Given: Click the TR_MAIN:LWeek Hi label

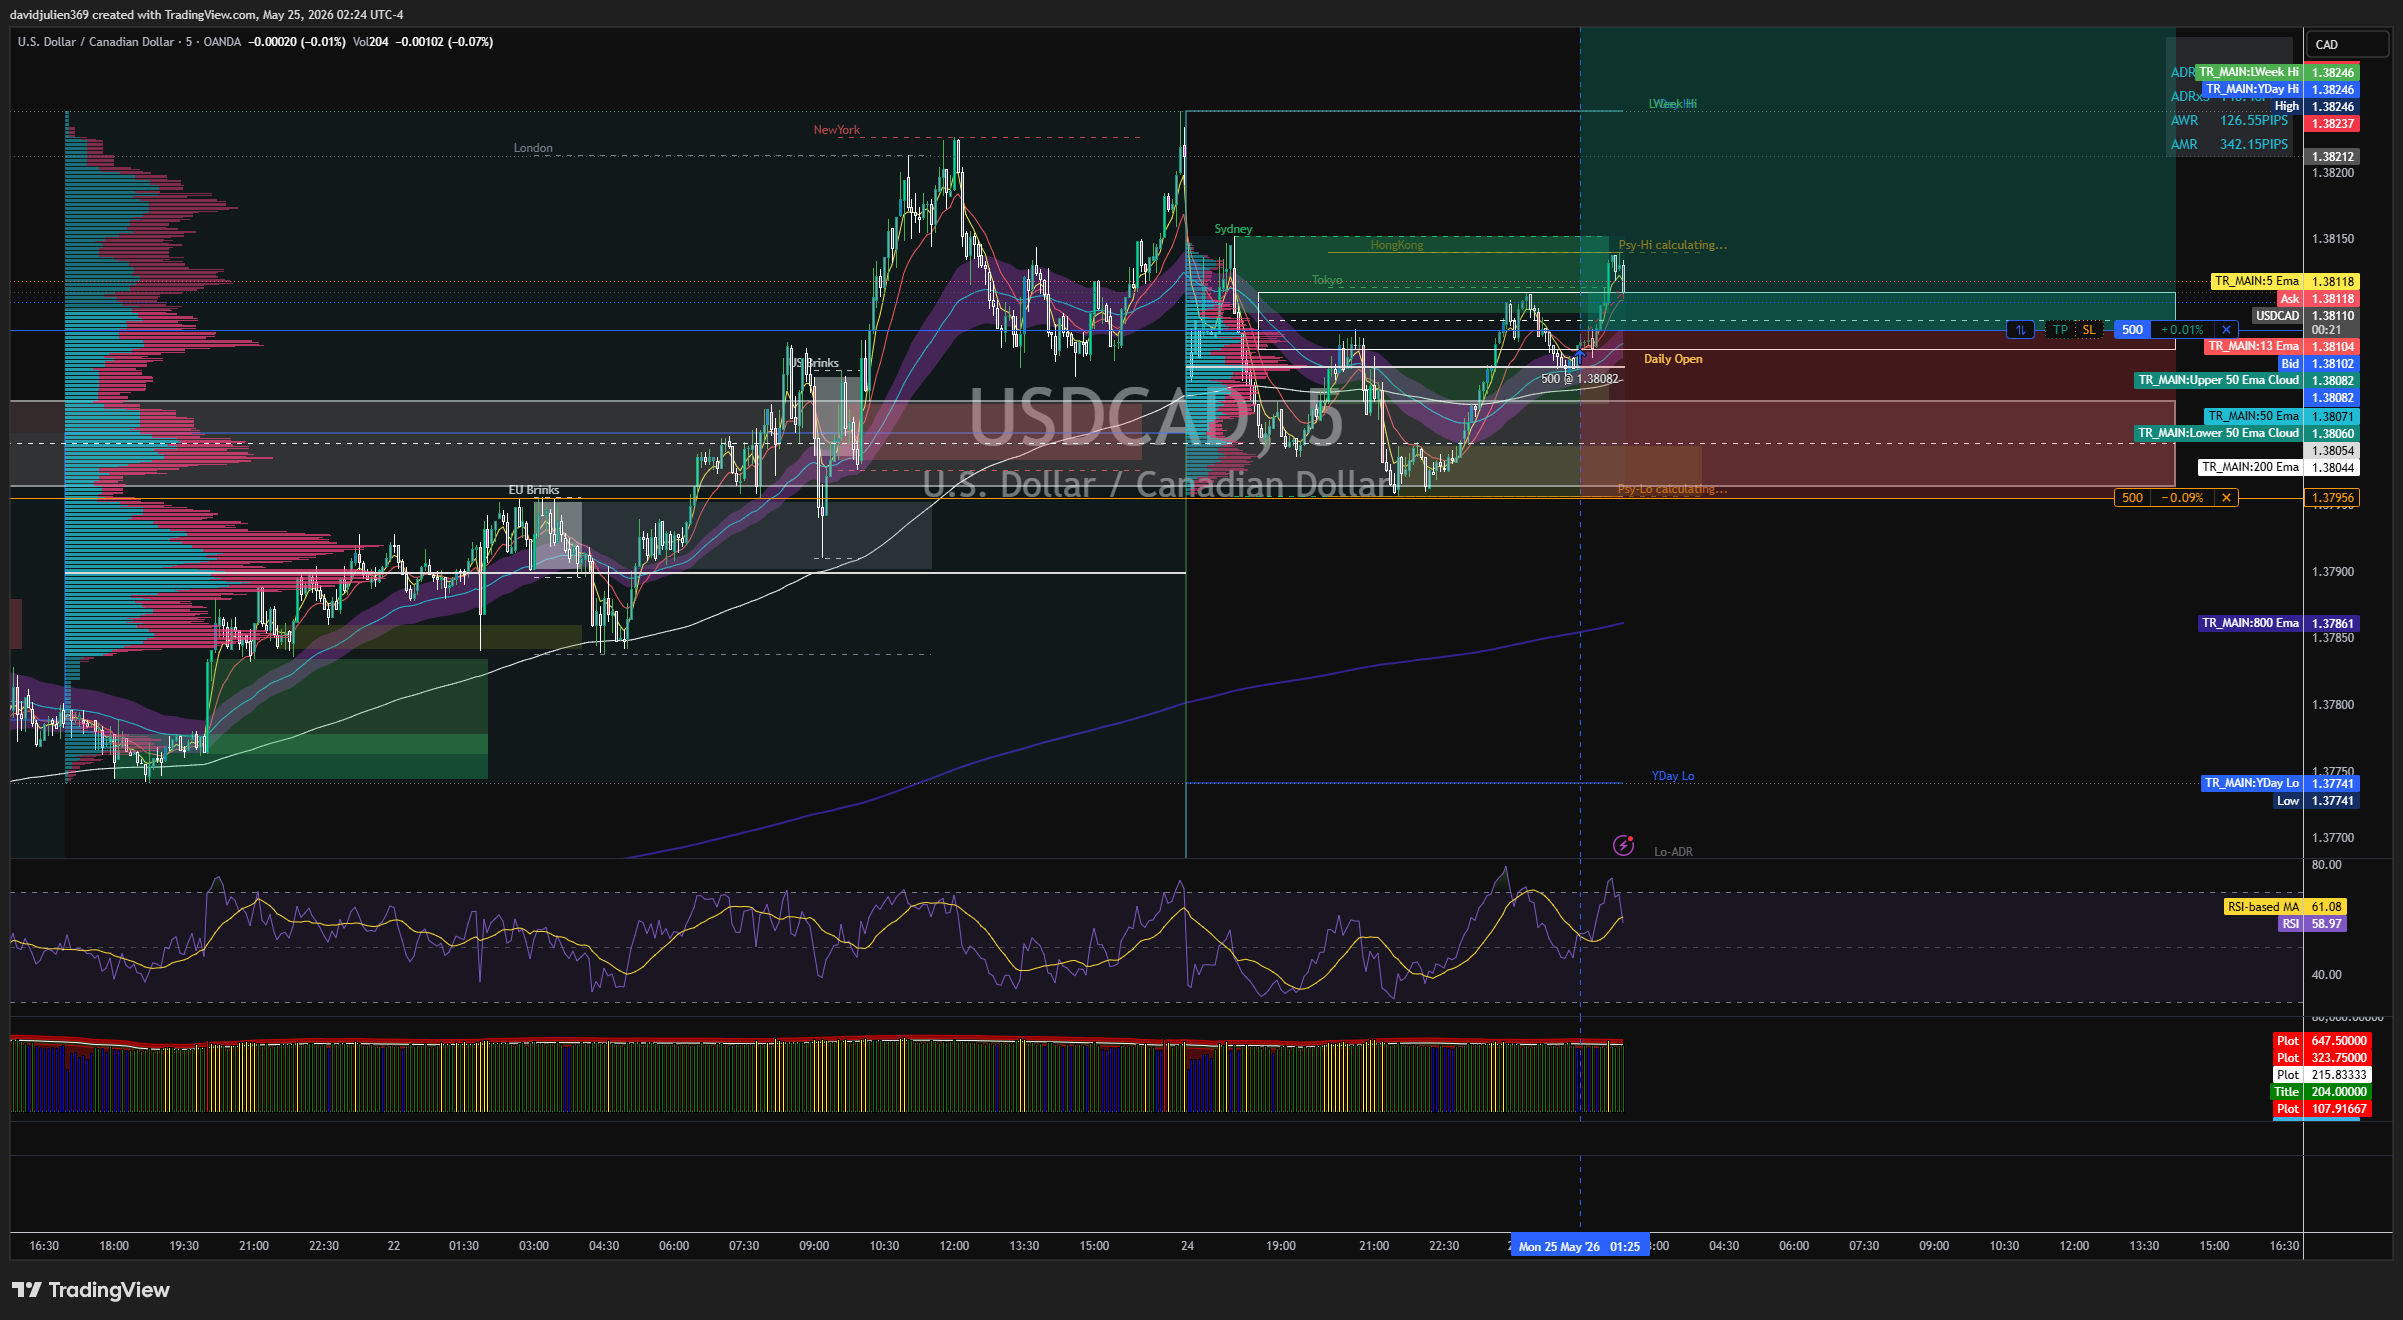Looking at the screenshot, I should pos(2248,73).
